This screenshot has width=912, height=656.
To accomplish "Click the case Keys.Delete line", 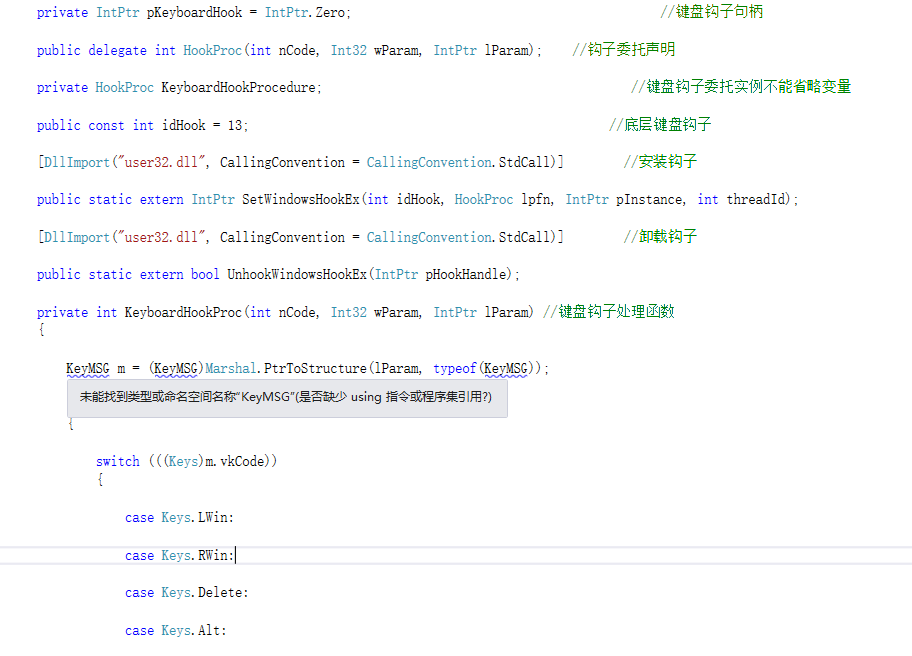I will [187, 593].
